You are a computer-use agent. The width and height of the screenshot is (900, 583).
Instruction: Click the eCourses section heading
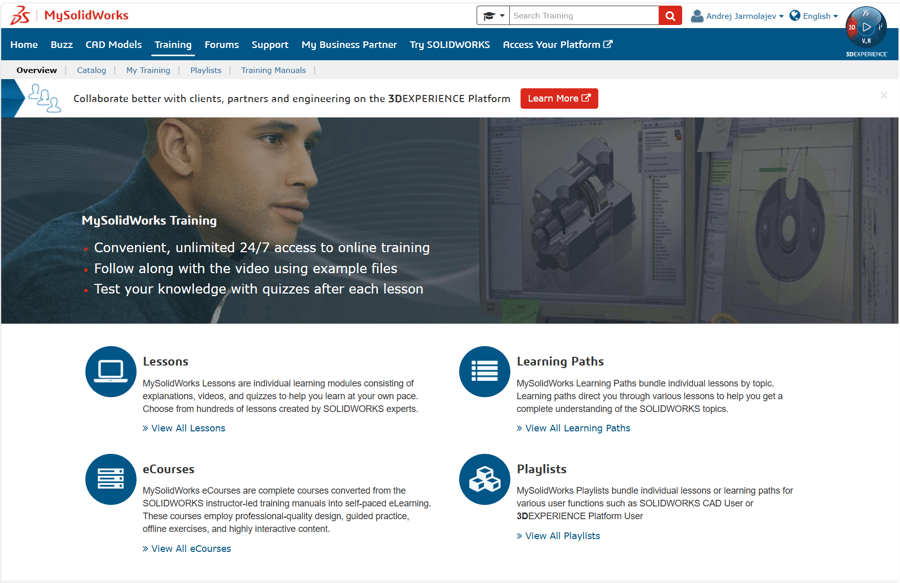pyautogui.click(x=169, y=469)
